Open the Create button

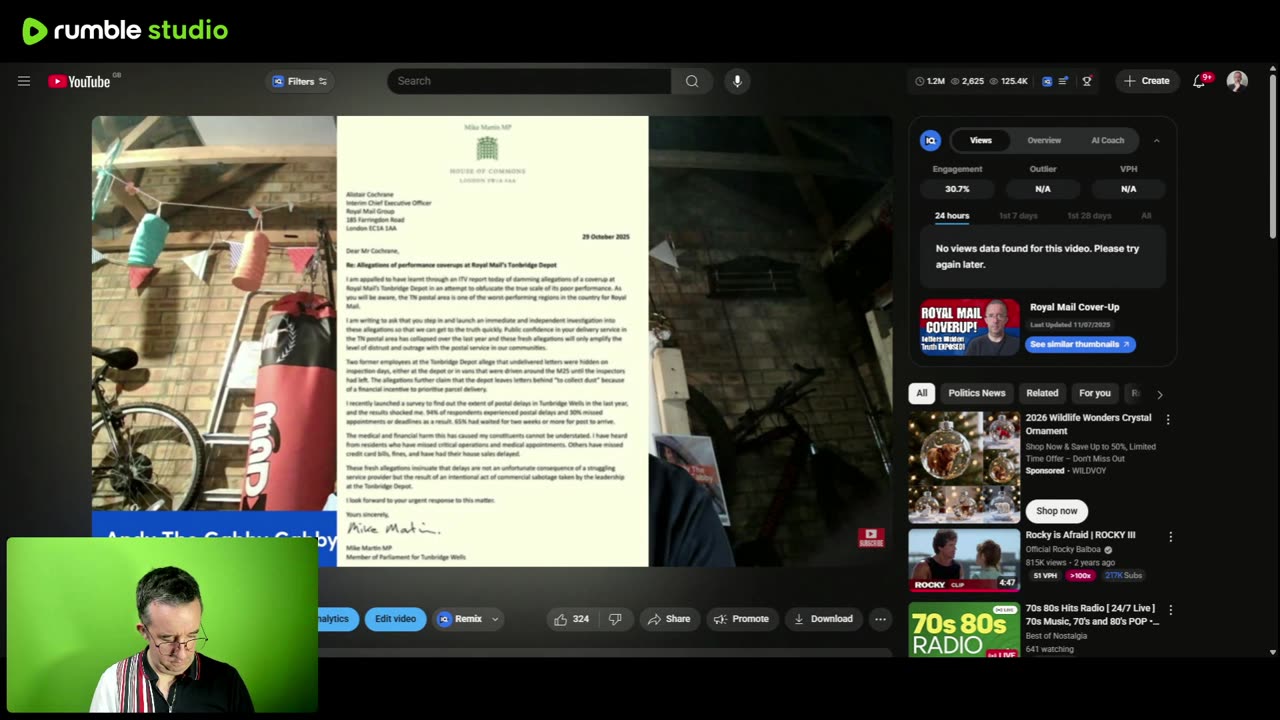click(1146, 81)
